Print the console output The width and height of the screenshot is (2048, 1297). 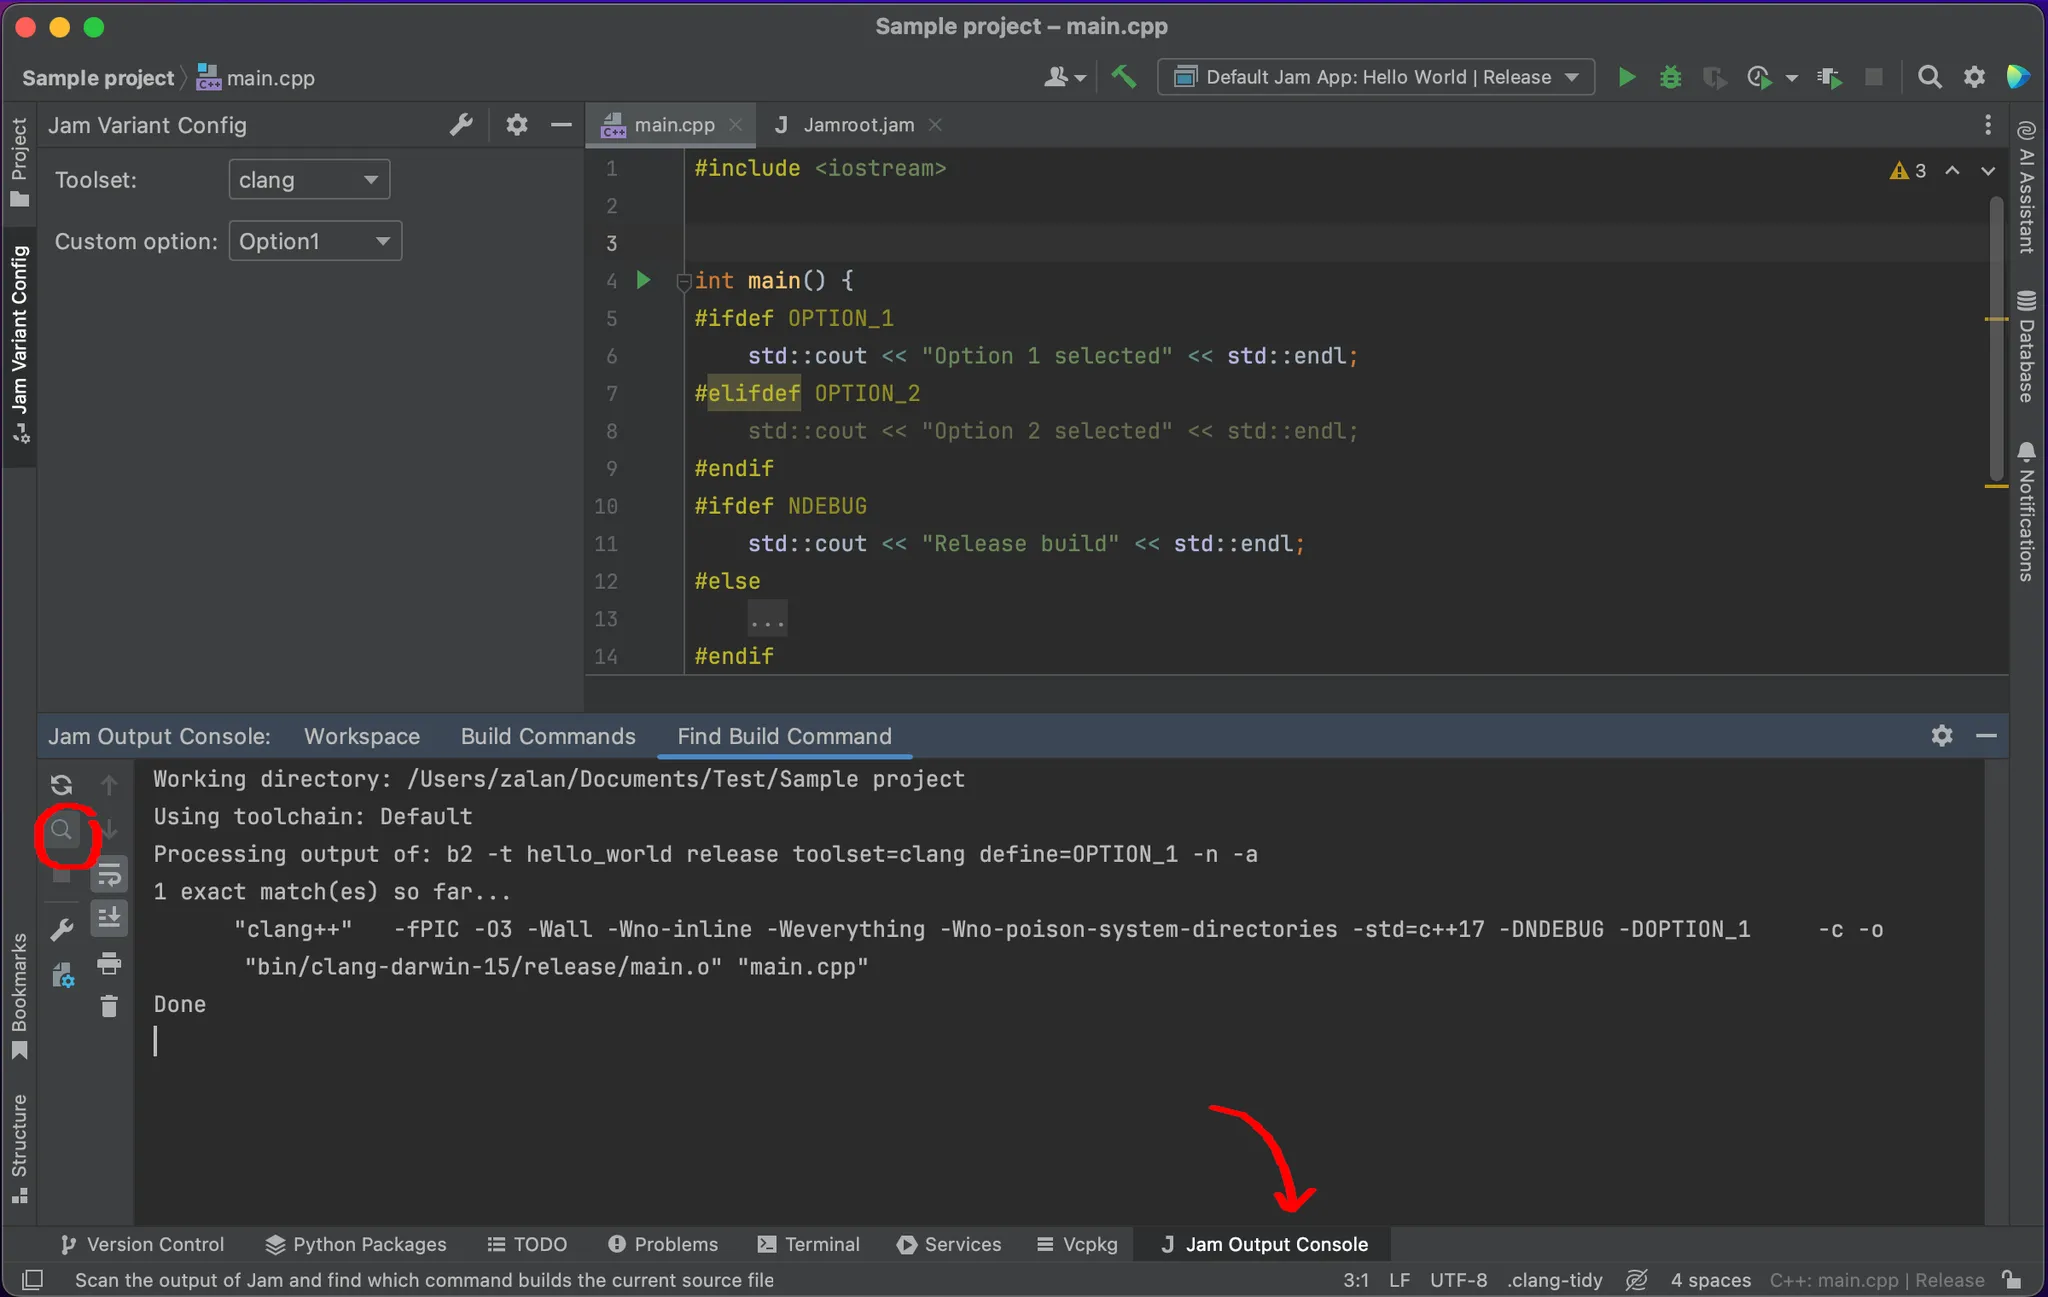coord(109,963)
